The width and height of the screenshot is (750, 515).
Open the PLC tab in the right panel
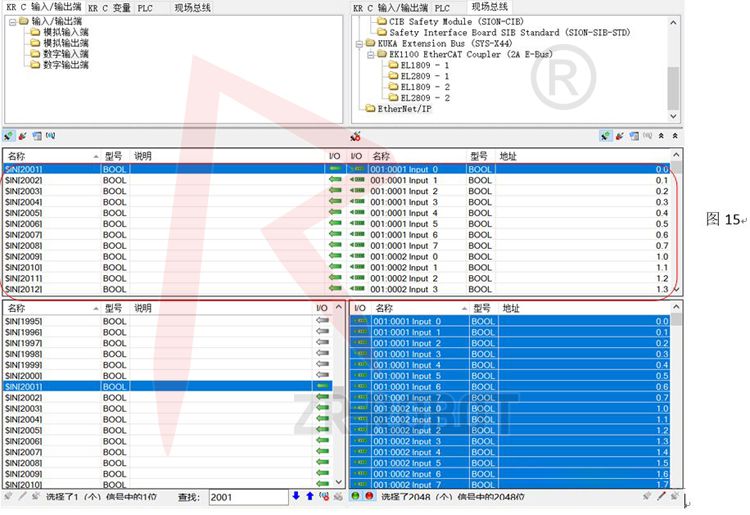(x=442, y=7)
